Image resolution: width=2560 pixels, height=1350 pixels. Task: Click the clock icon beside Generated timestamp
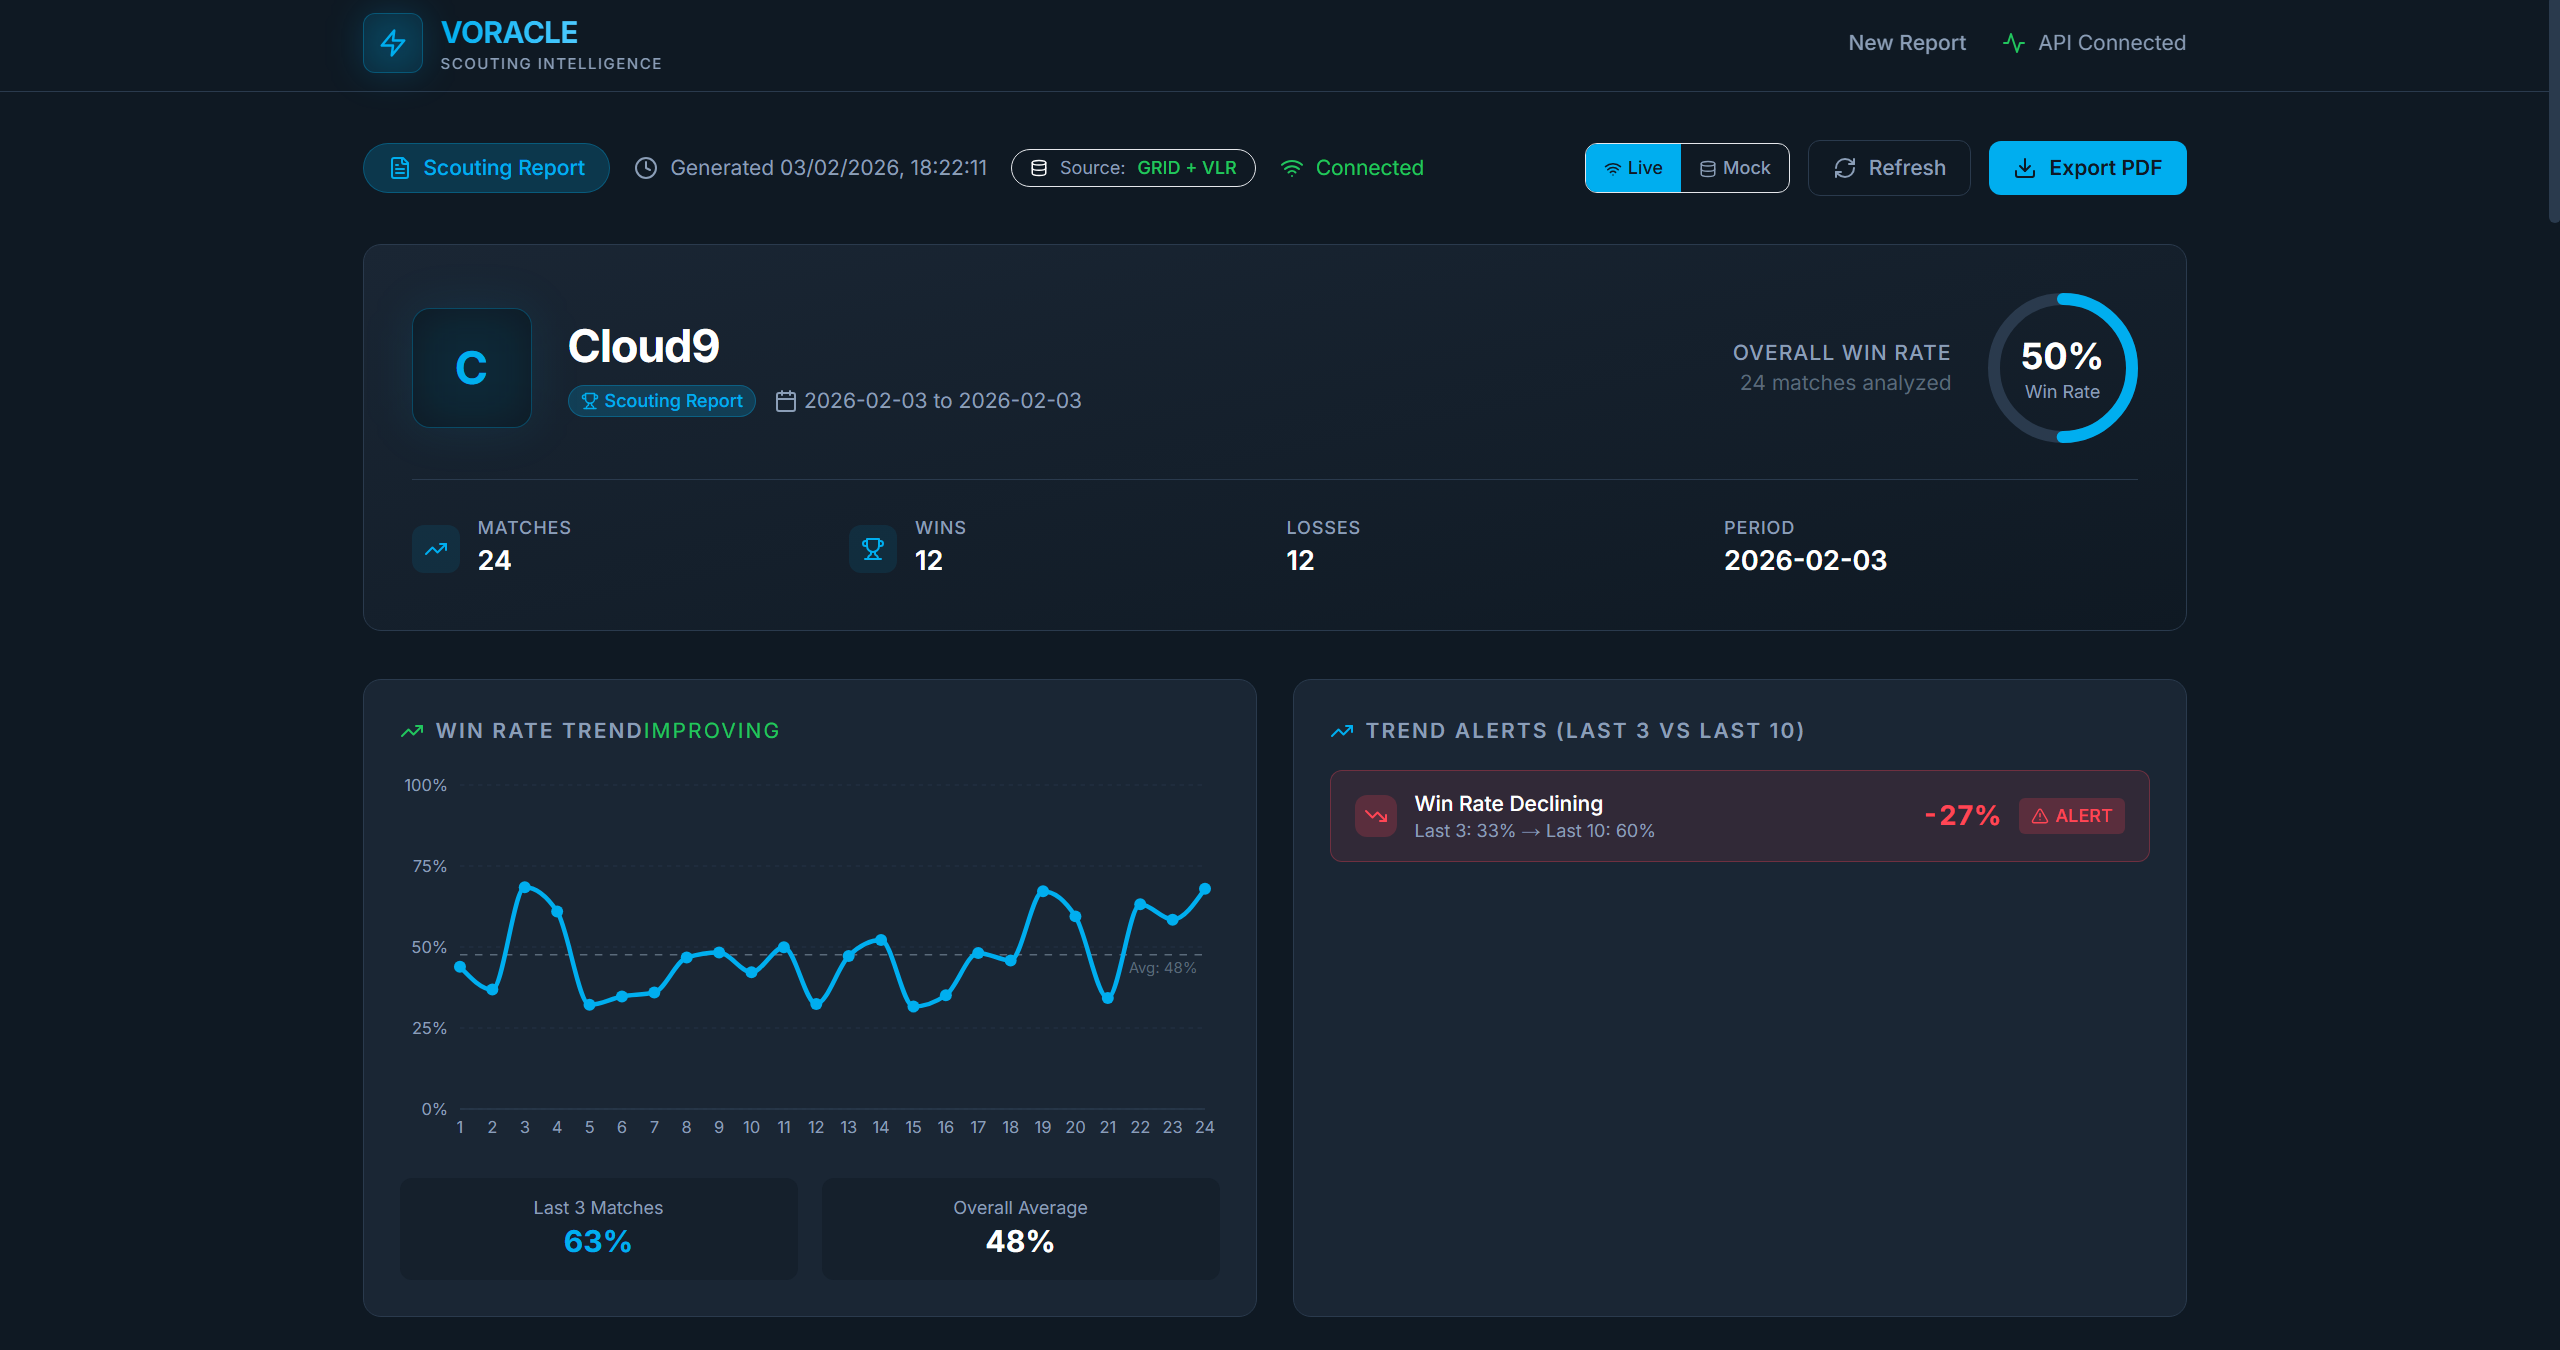[646, 168]
